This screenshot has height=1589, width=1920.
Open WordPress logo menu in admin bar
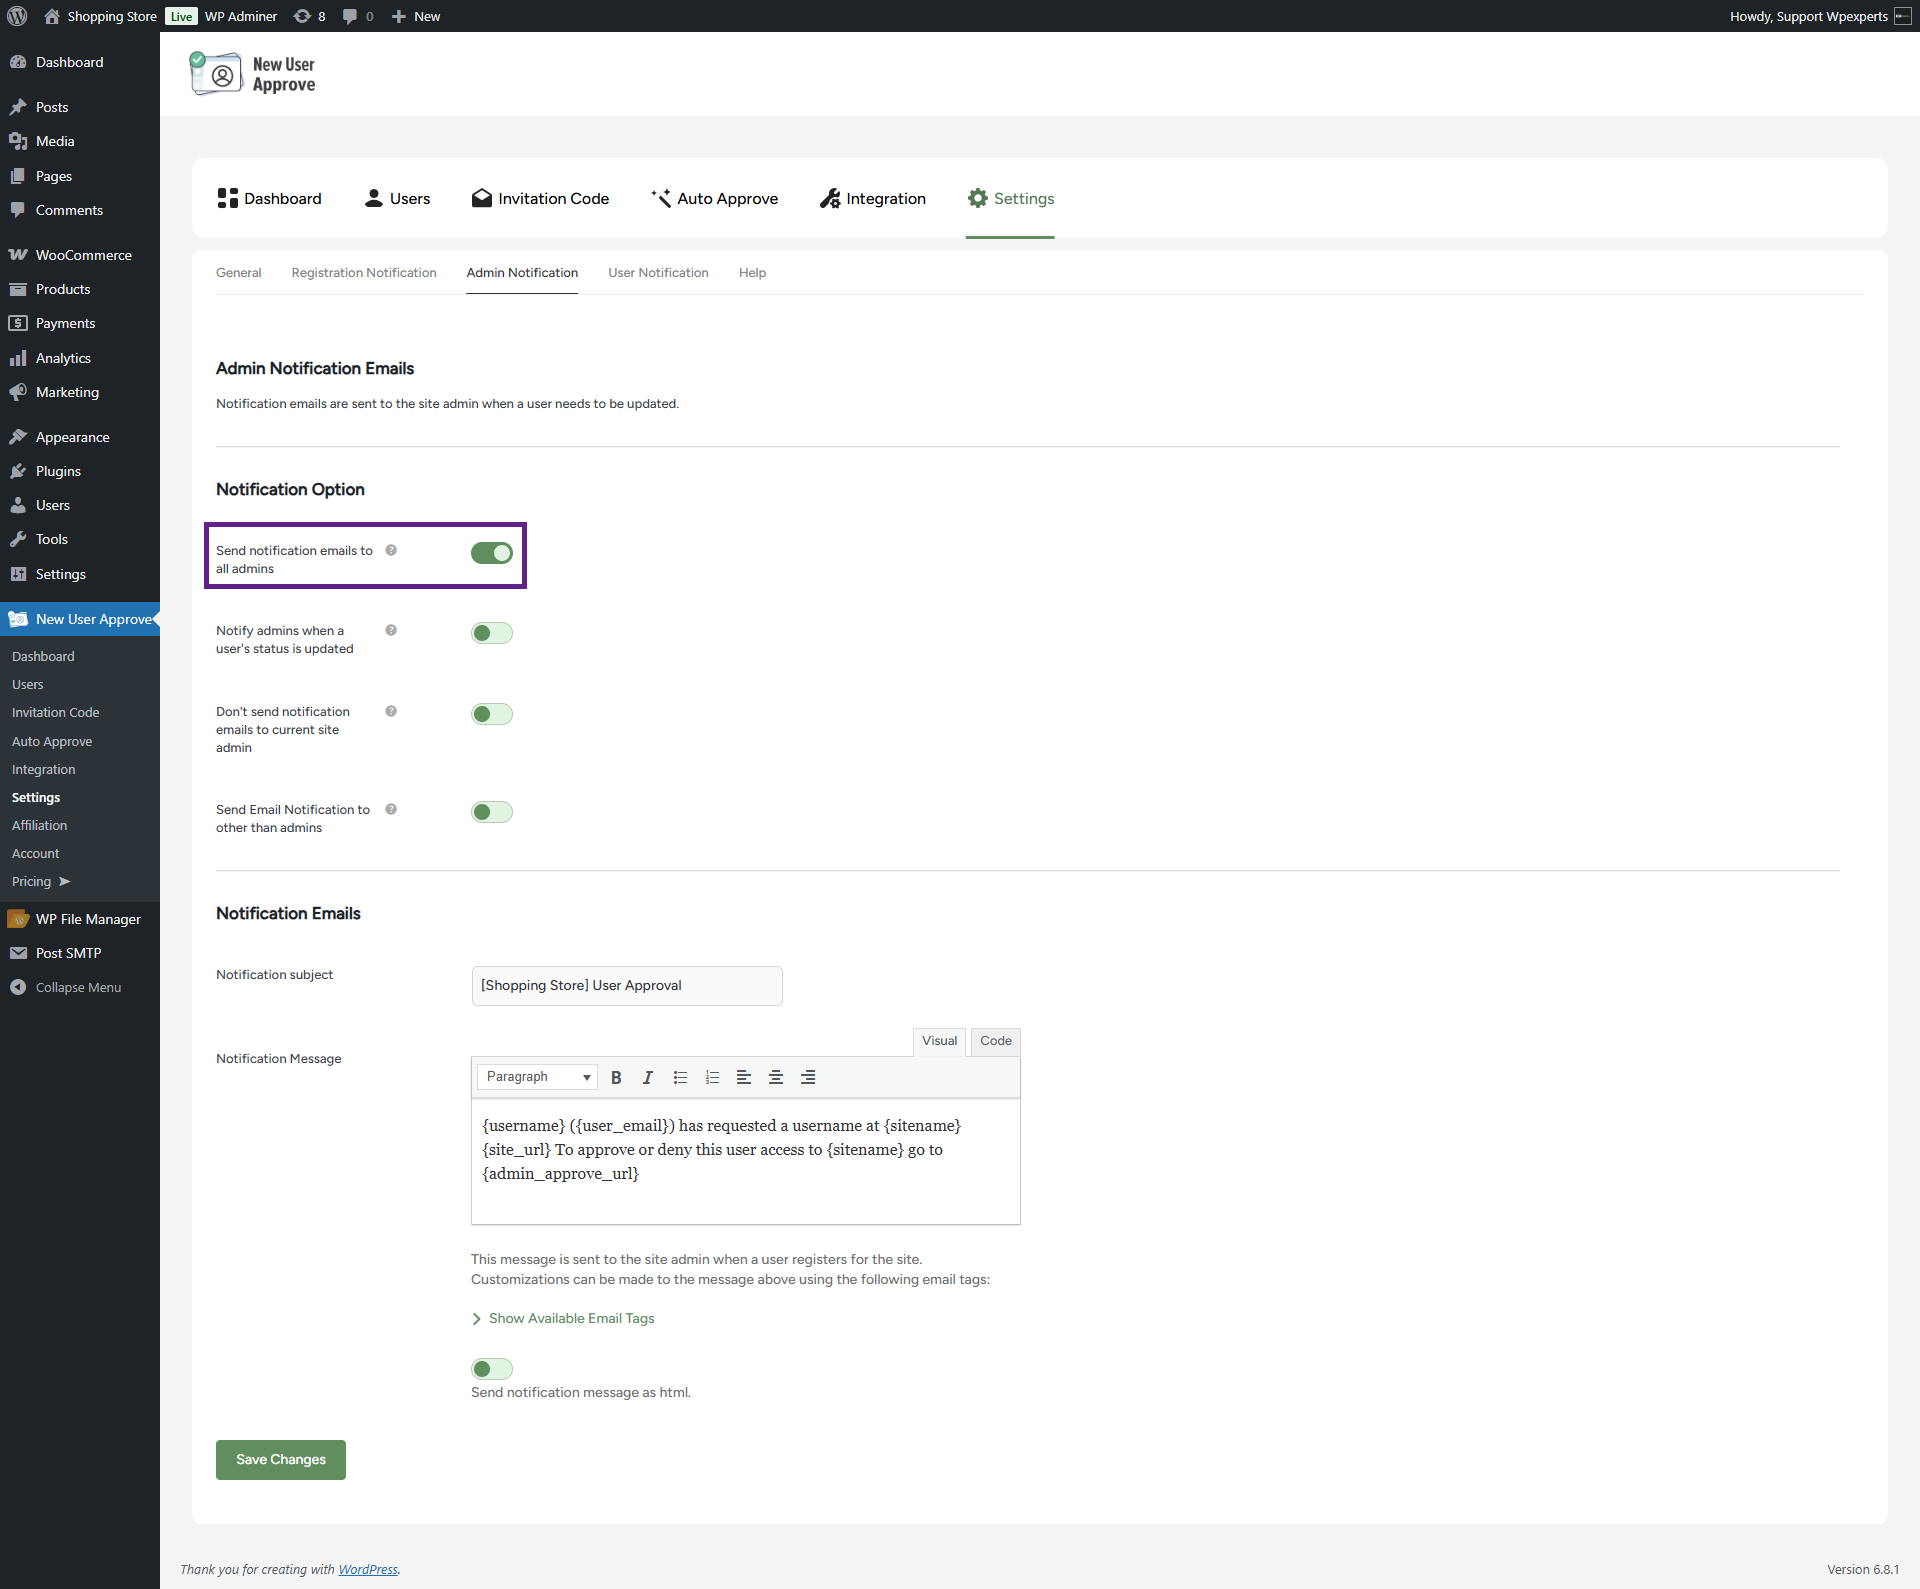point(17,16)
